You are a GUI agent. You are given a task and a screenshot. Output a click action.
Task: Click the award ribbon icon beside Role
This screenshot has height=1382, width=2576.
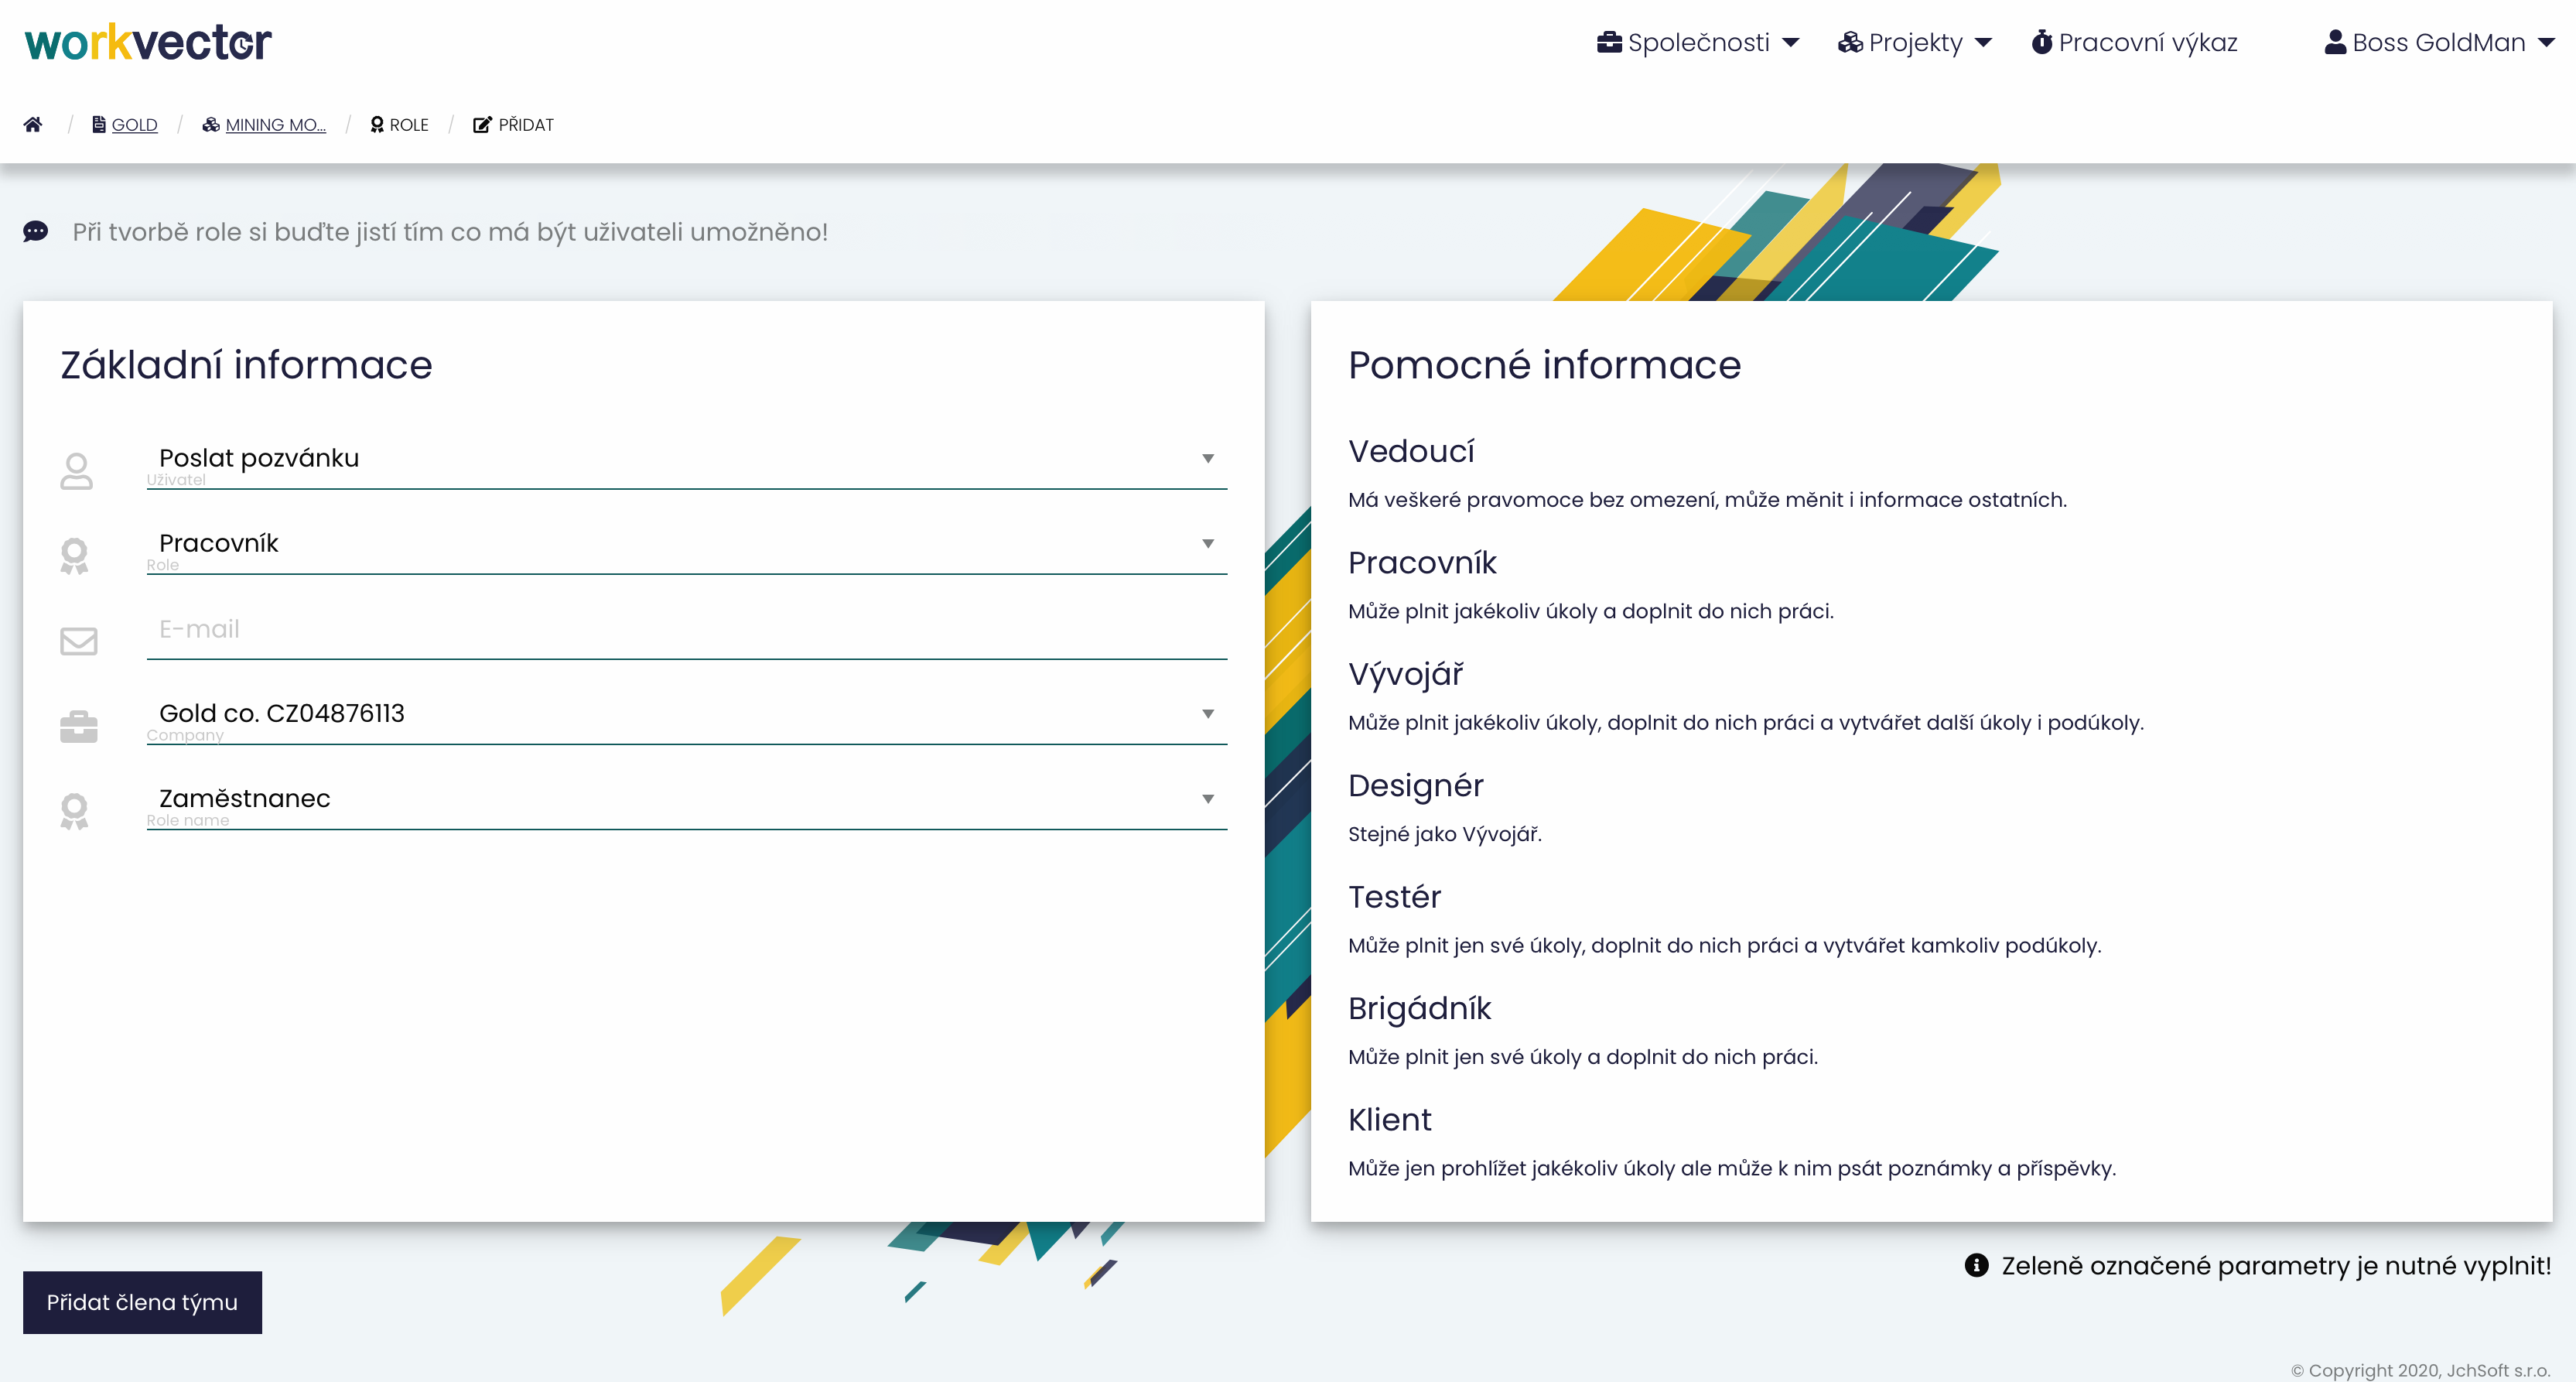click(74, 556)
